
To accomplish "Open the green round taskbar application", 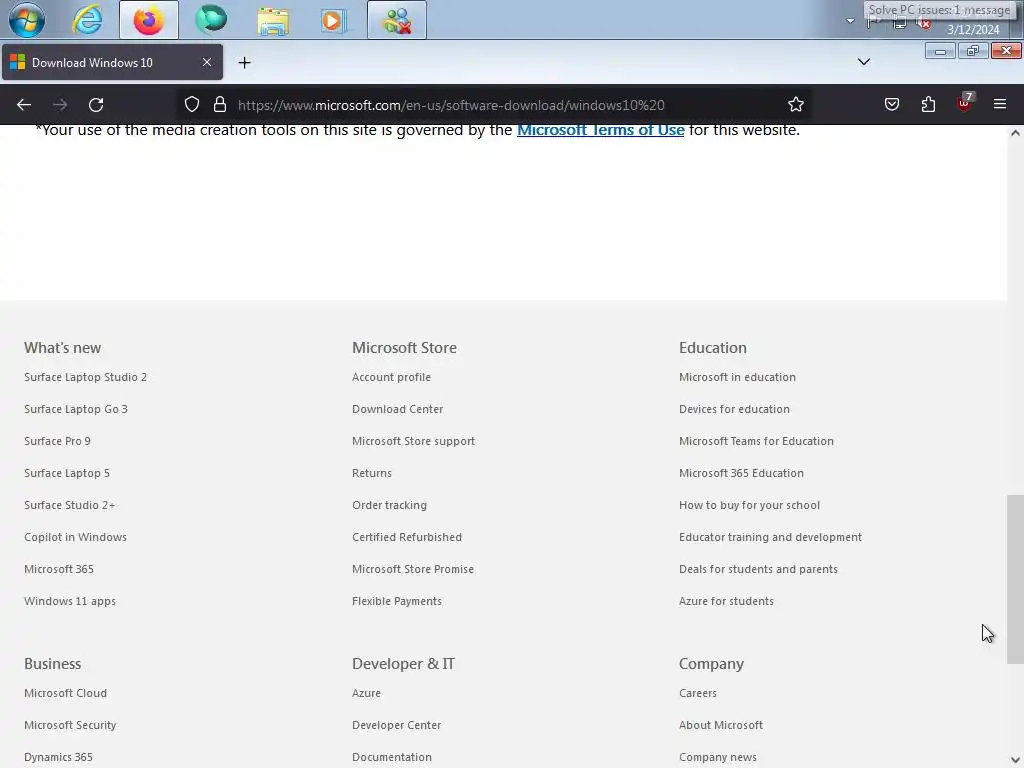I will tap(211, 20).
